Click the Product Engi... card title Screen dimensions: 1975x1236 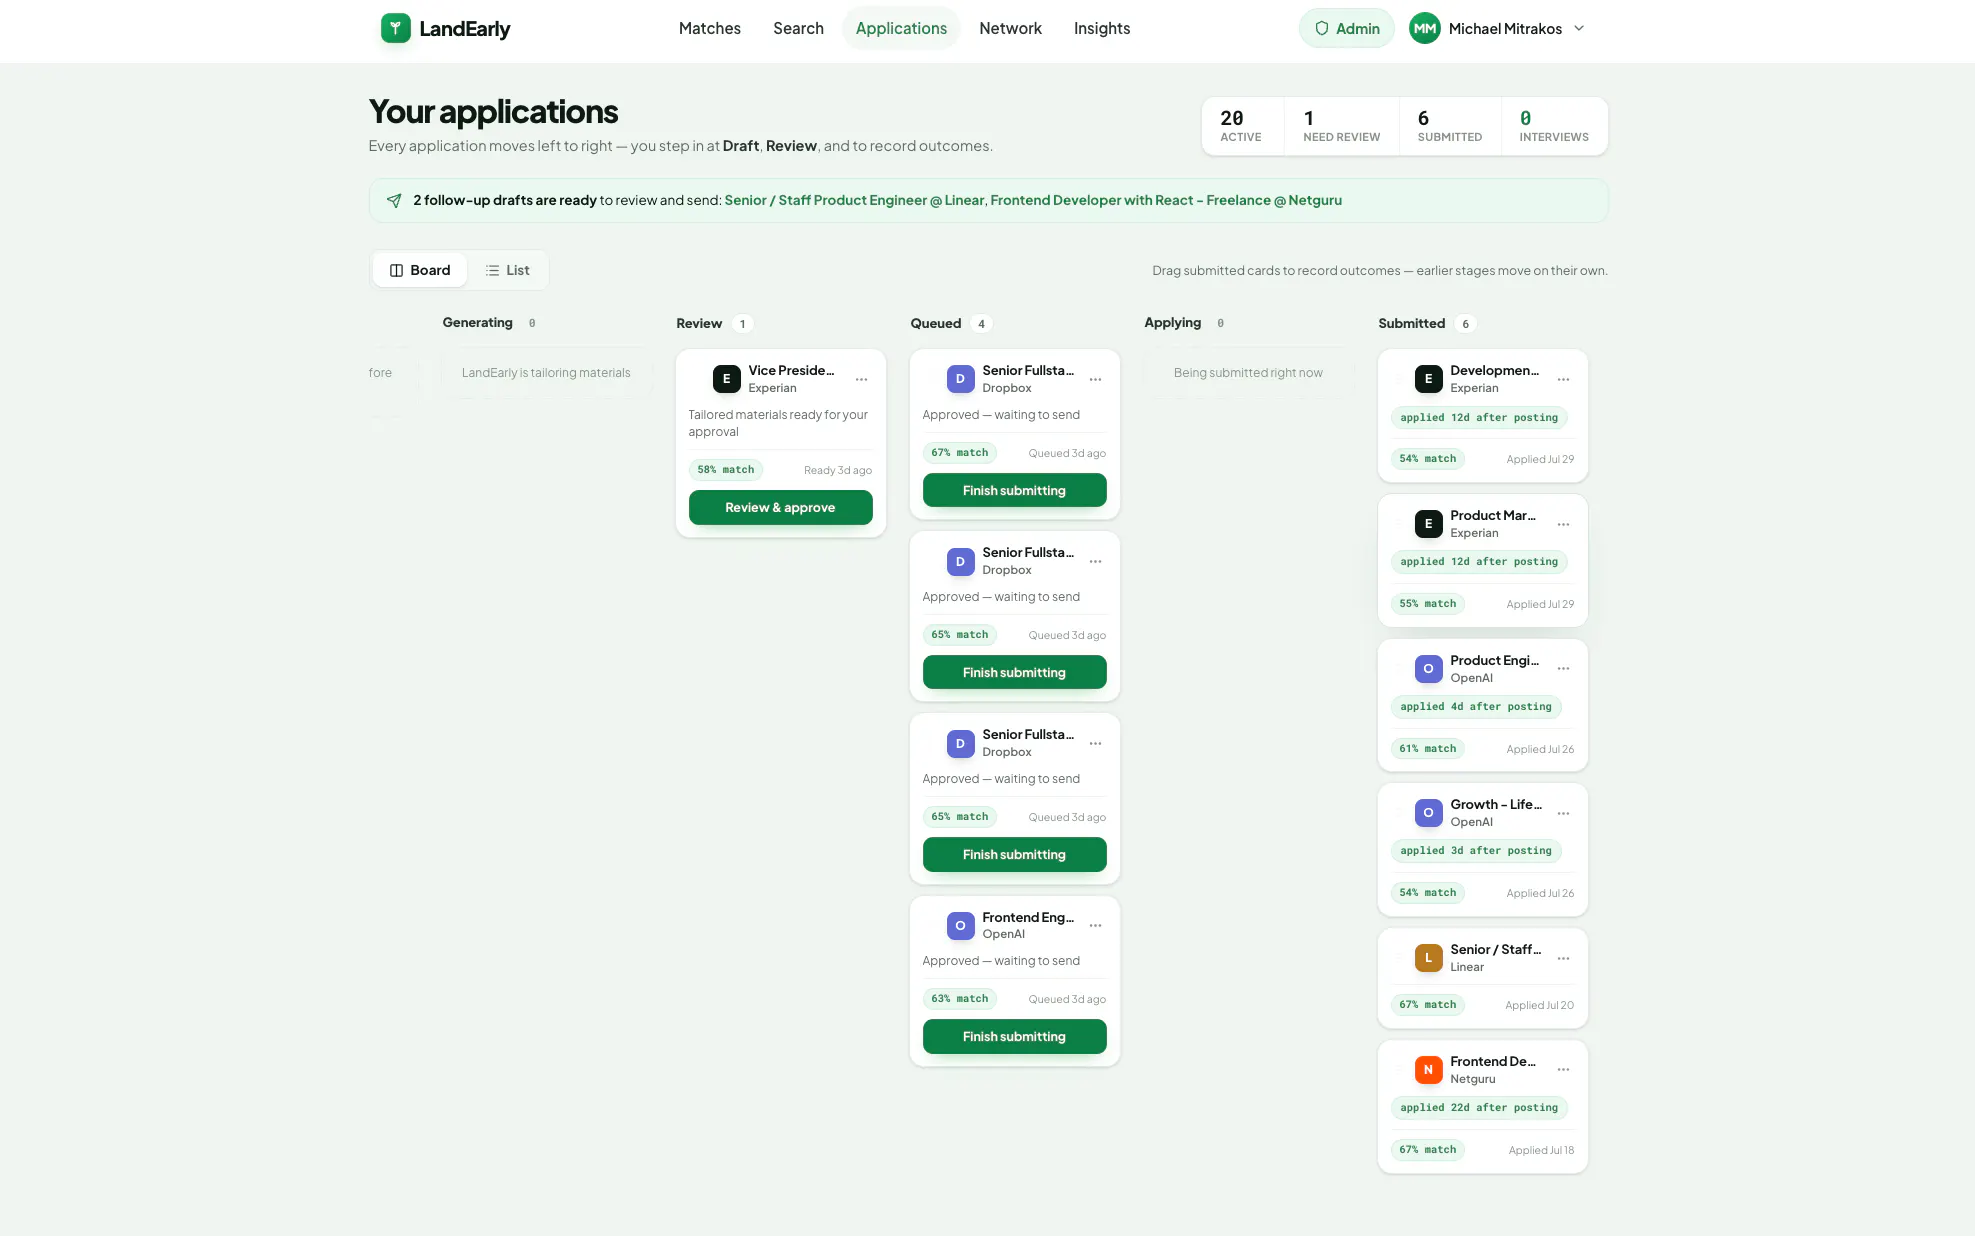click(x=1494, y=660)
